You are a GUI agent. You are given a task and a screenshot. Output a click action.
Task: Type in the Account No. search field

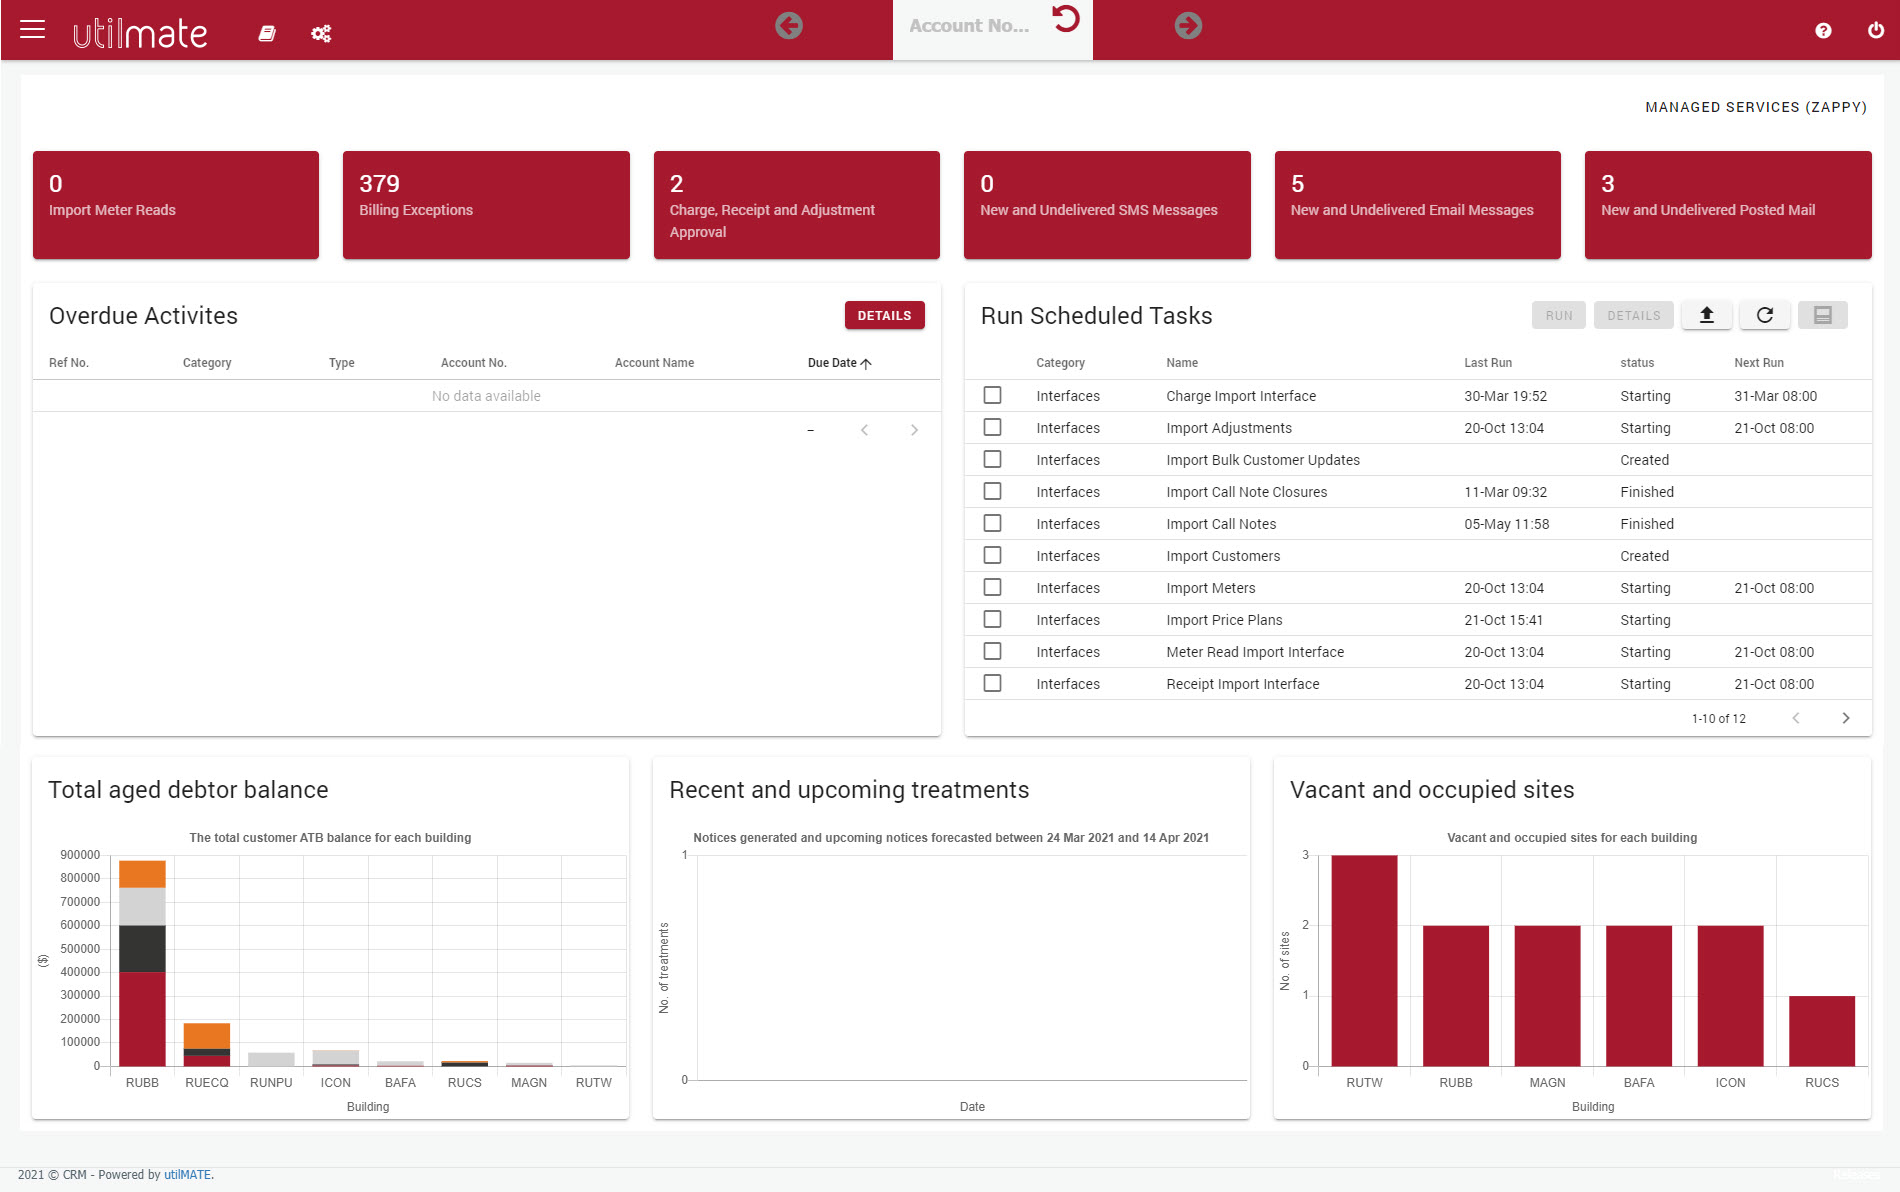pyautogui.click(x=969, y=27)
